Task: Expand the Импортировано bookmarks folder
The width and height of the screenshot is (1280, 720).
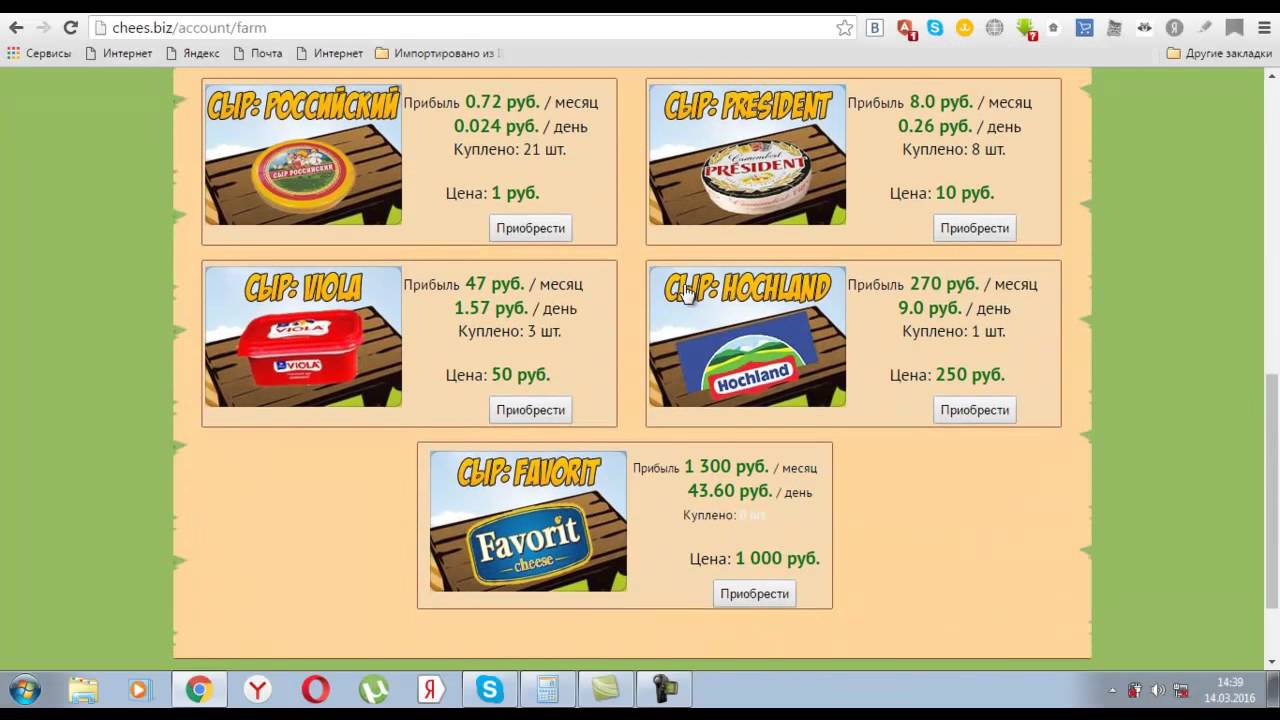Action: [x=438, y=53]
